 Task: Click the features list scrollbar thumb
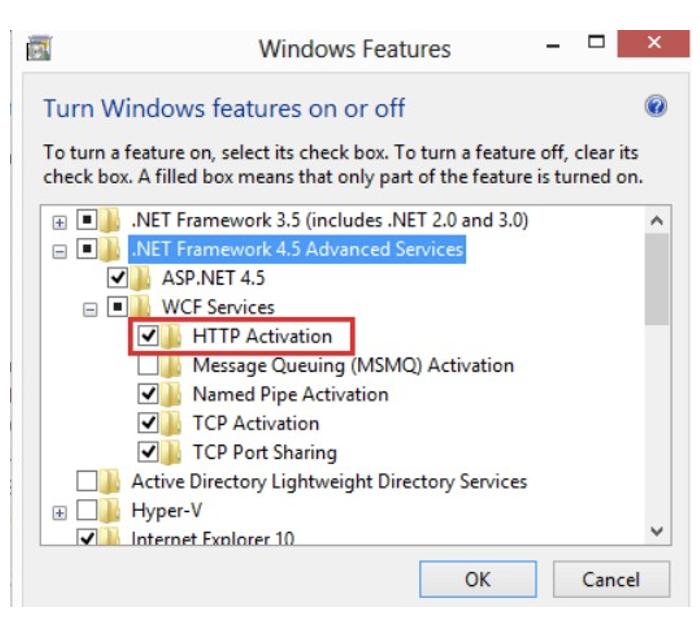click(x=657, y=279)
